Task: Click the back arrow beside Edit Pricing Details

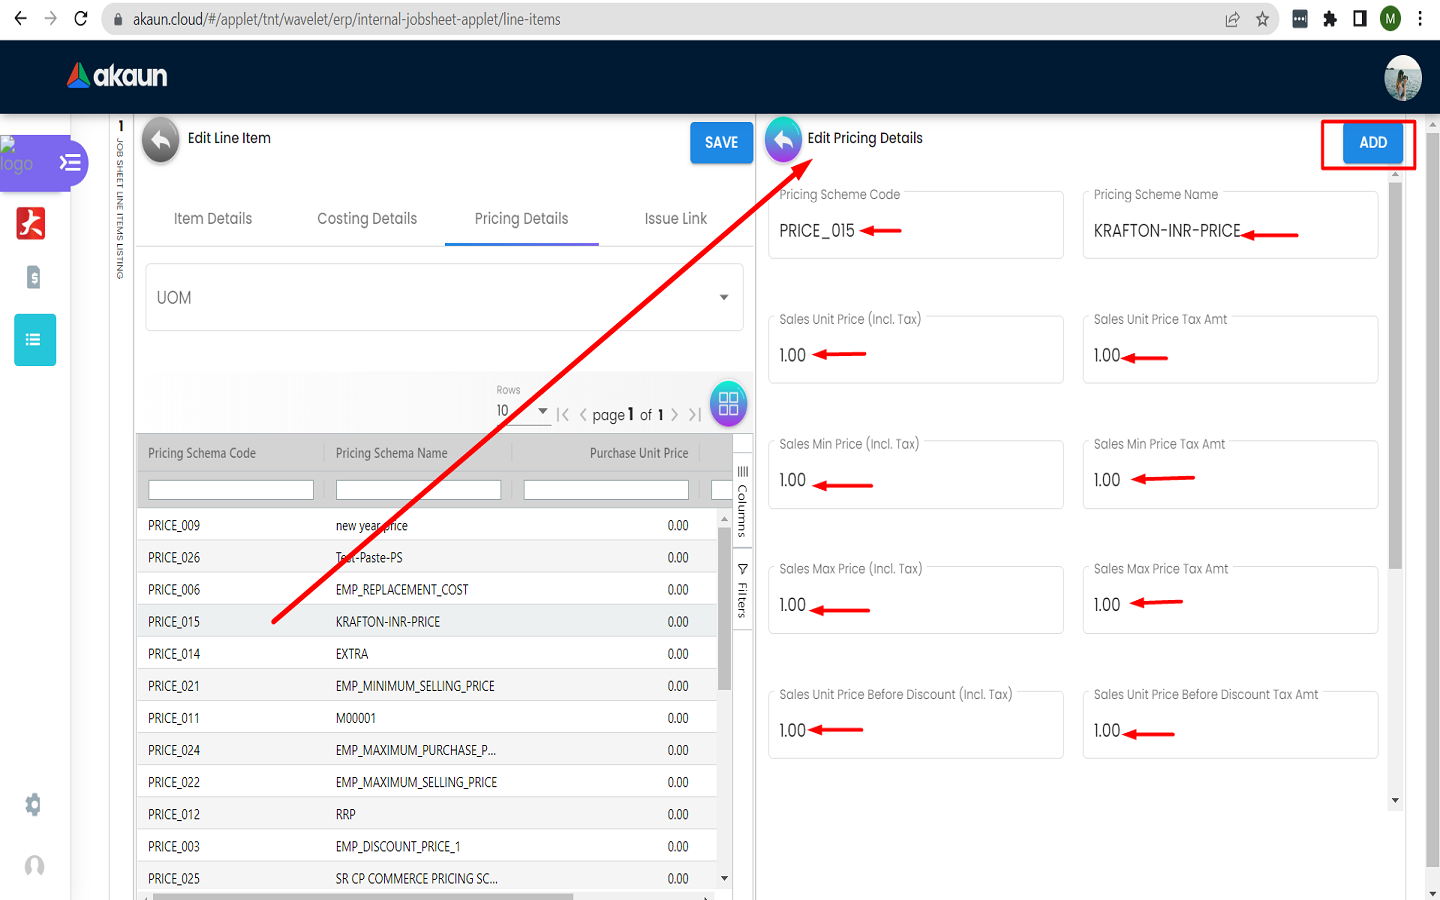Action: (783, 141)
